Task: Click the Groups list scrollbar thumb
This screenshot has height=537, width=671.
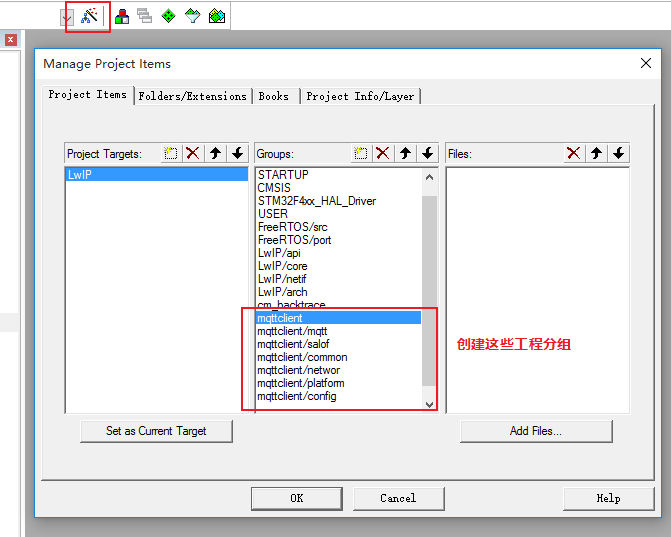Action: (430, 291)
